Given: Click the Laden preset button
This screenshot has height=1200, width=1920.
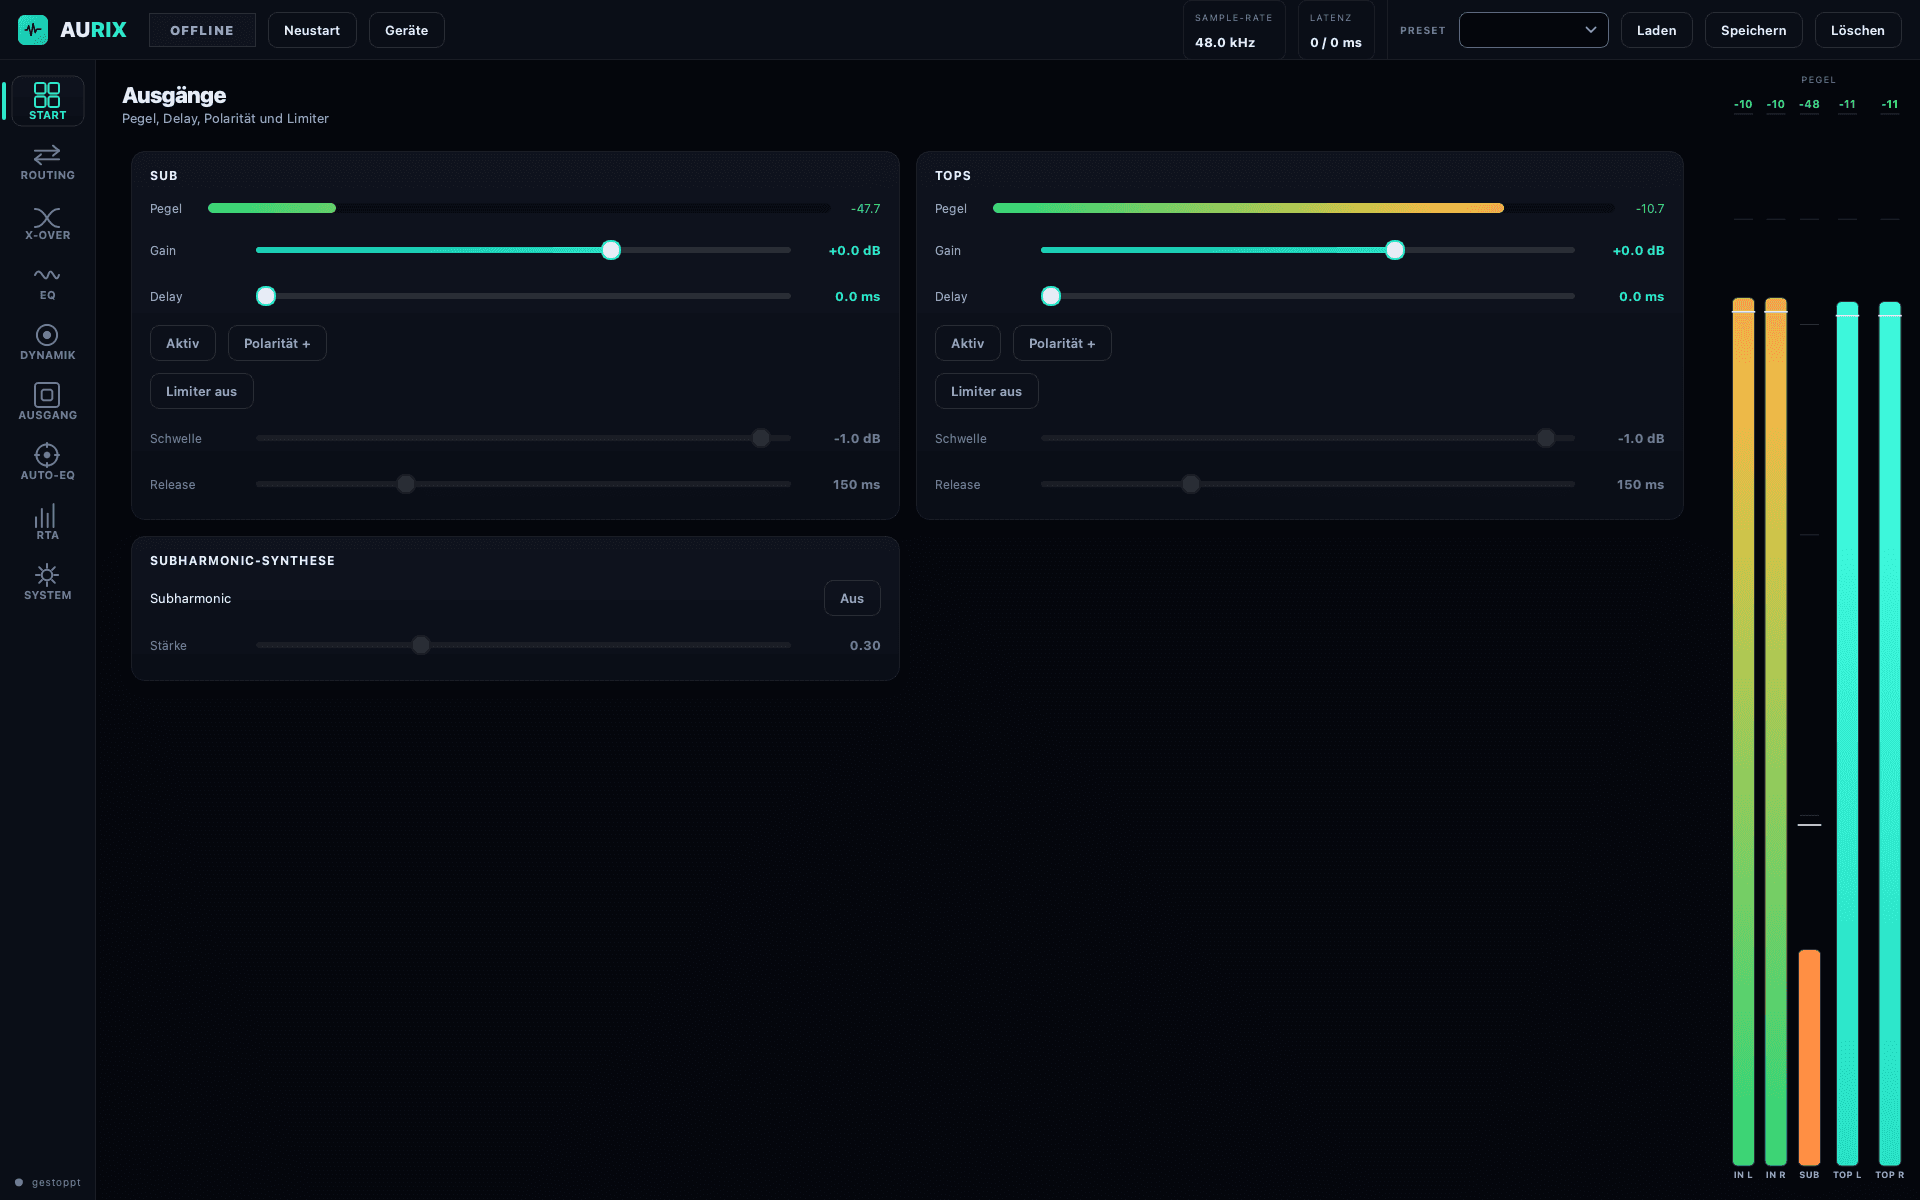Looking at the screenshot, I should [x=1657, y=30].
